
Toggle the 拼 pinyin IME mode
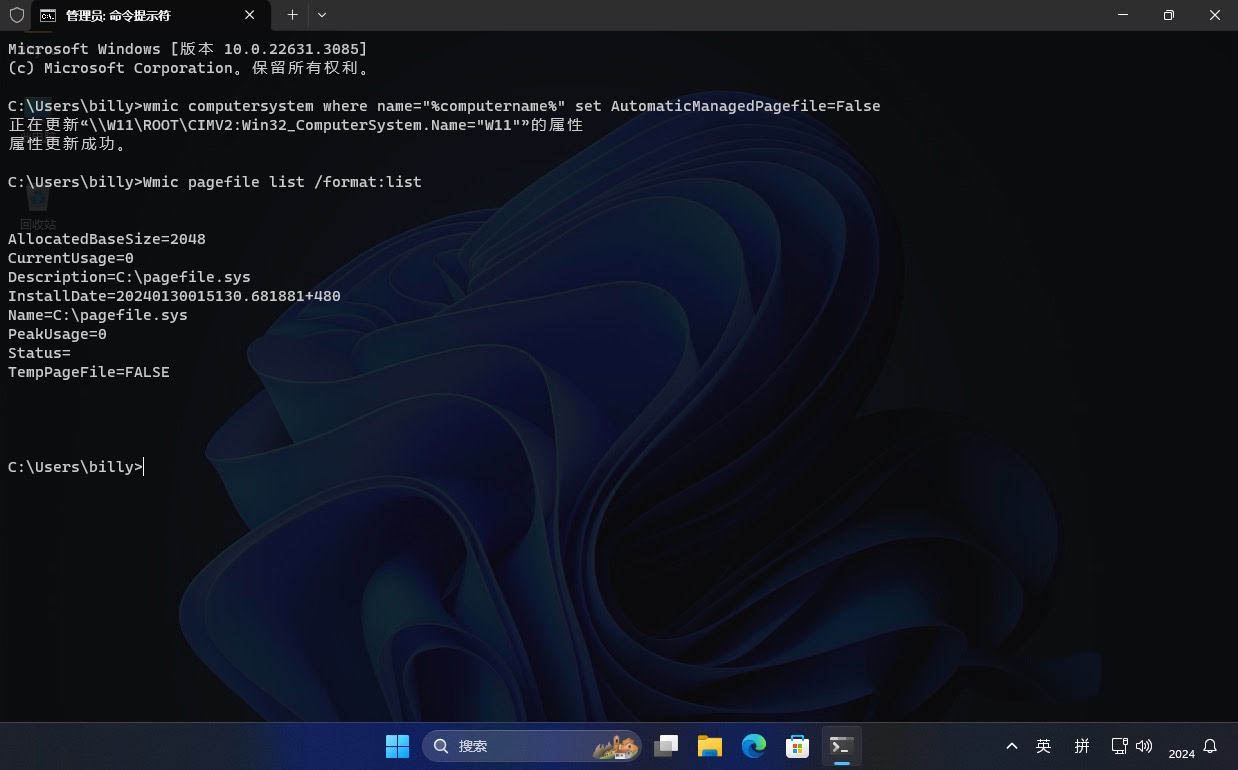(x=1082, y=746)
